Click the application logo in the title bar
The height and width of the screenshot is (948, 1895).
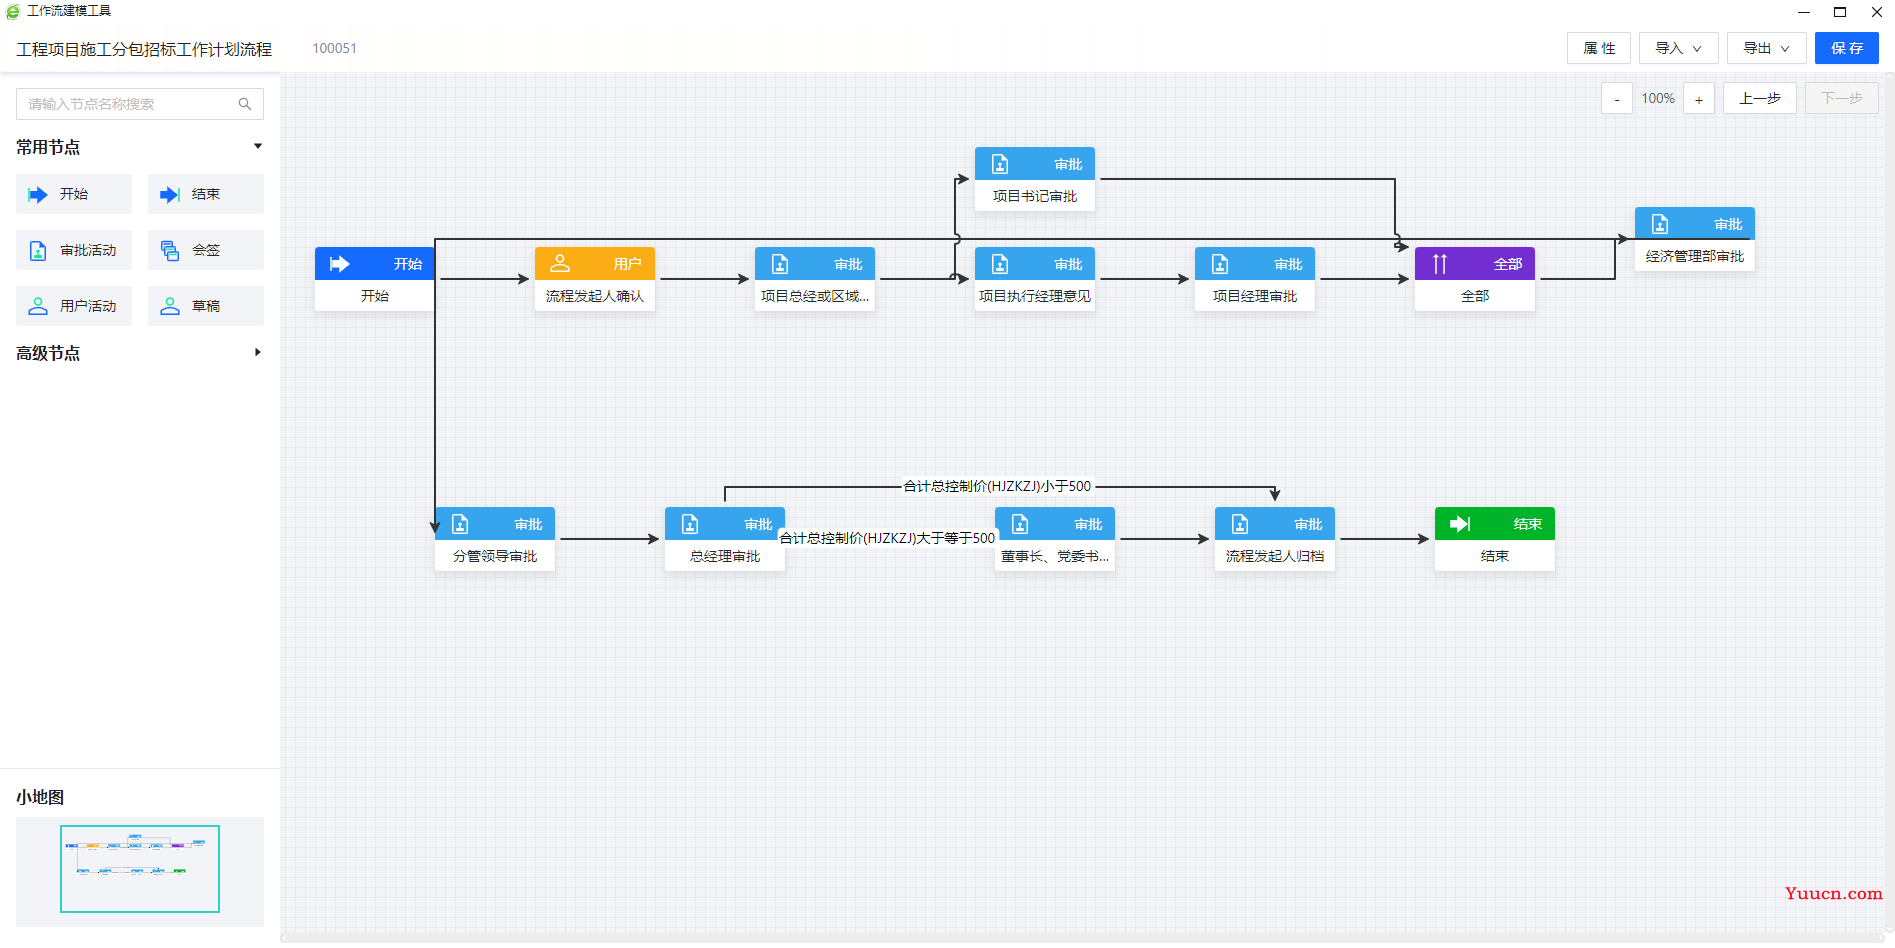[x=13, y=11]
